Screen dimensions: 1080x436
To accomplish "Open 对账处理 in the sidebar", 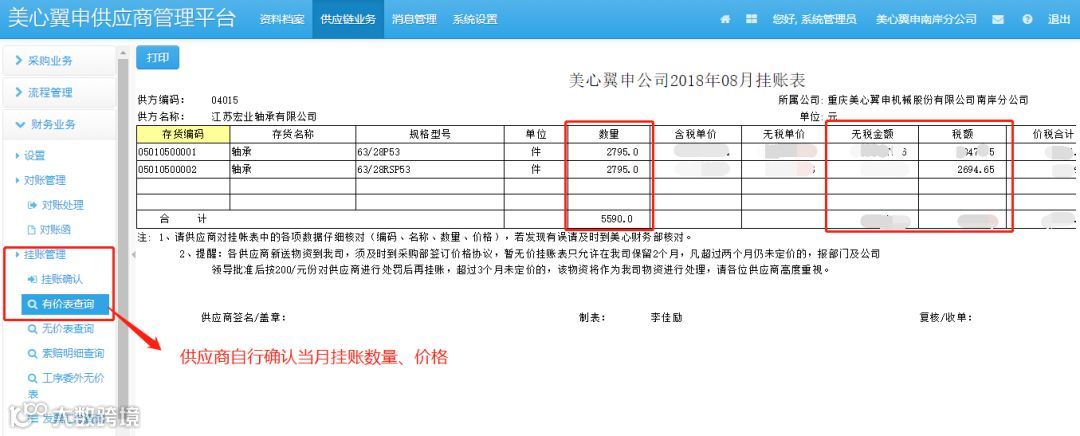I will click(x=62, y=205).
